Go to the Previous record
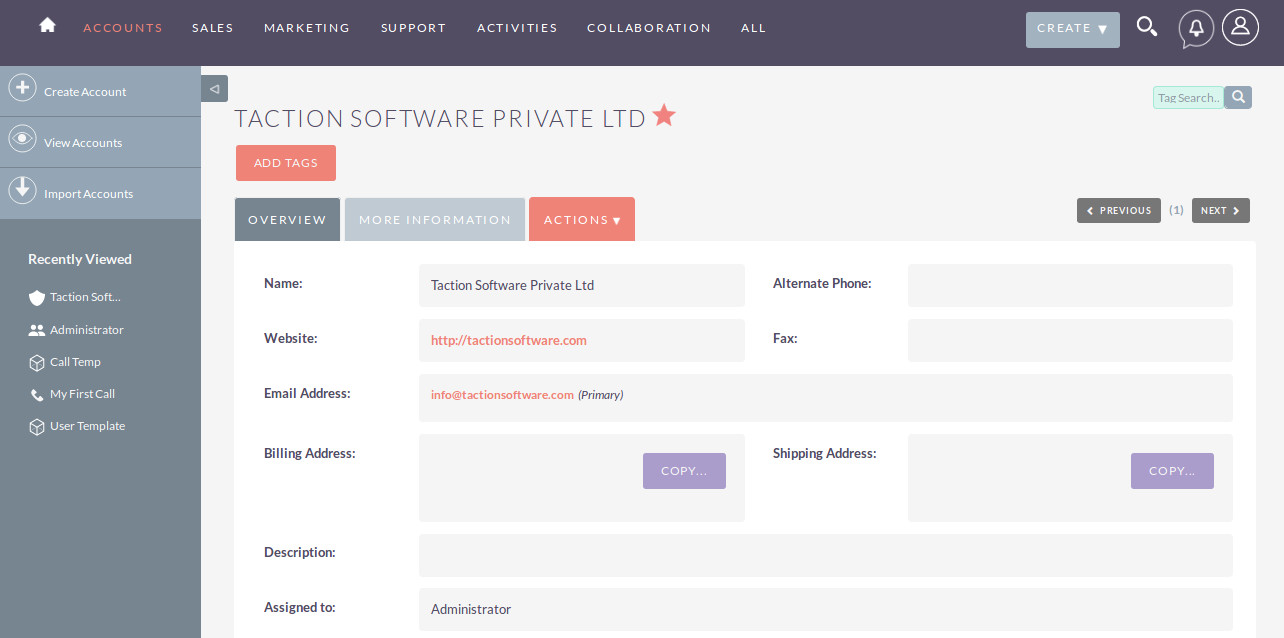Viewport: 1284px width, 638px height. tap(1119, 210)
